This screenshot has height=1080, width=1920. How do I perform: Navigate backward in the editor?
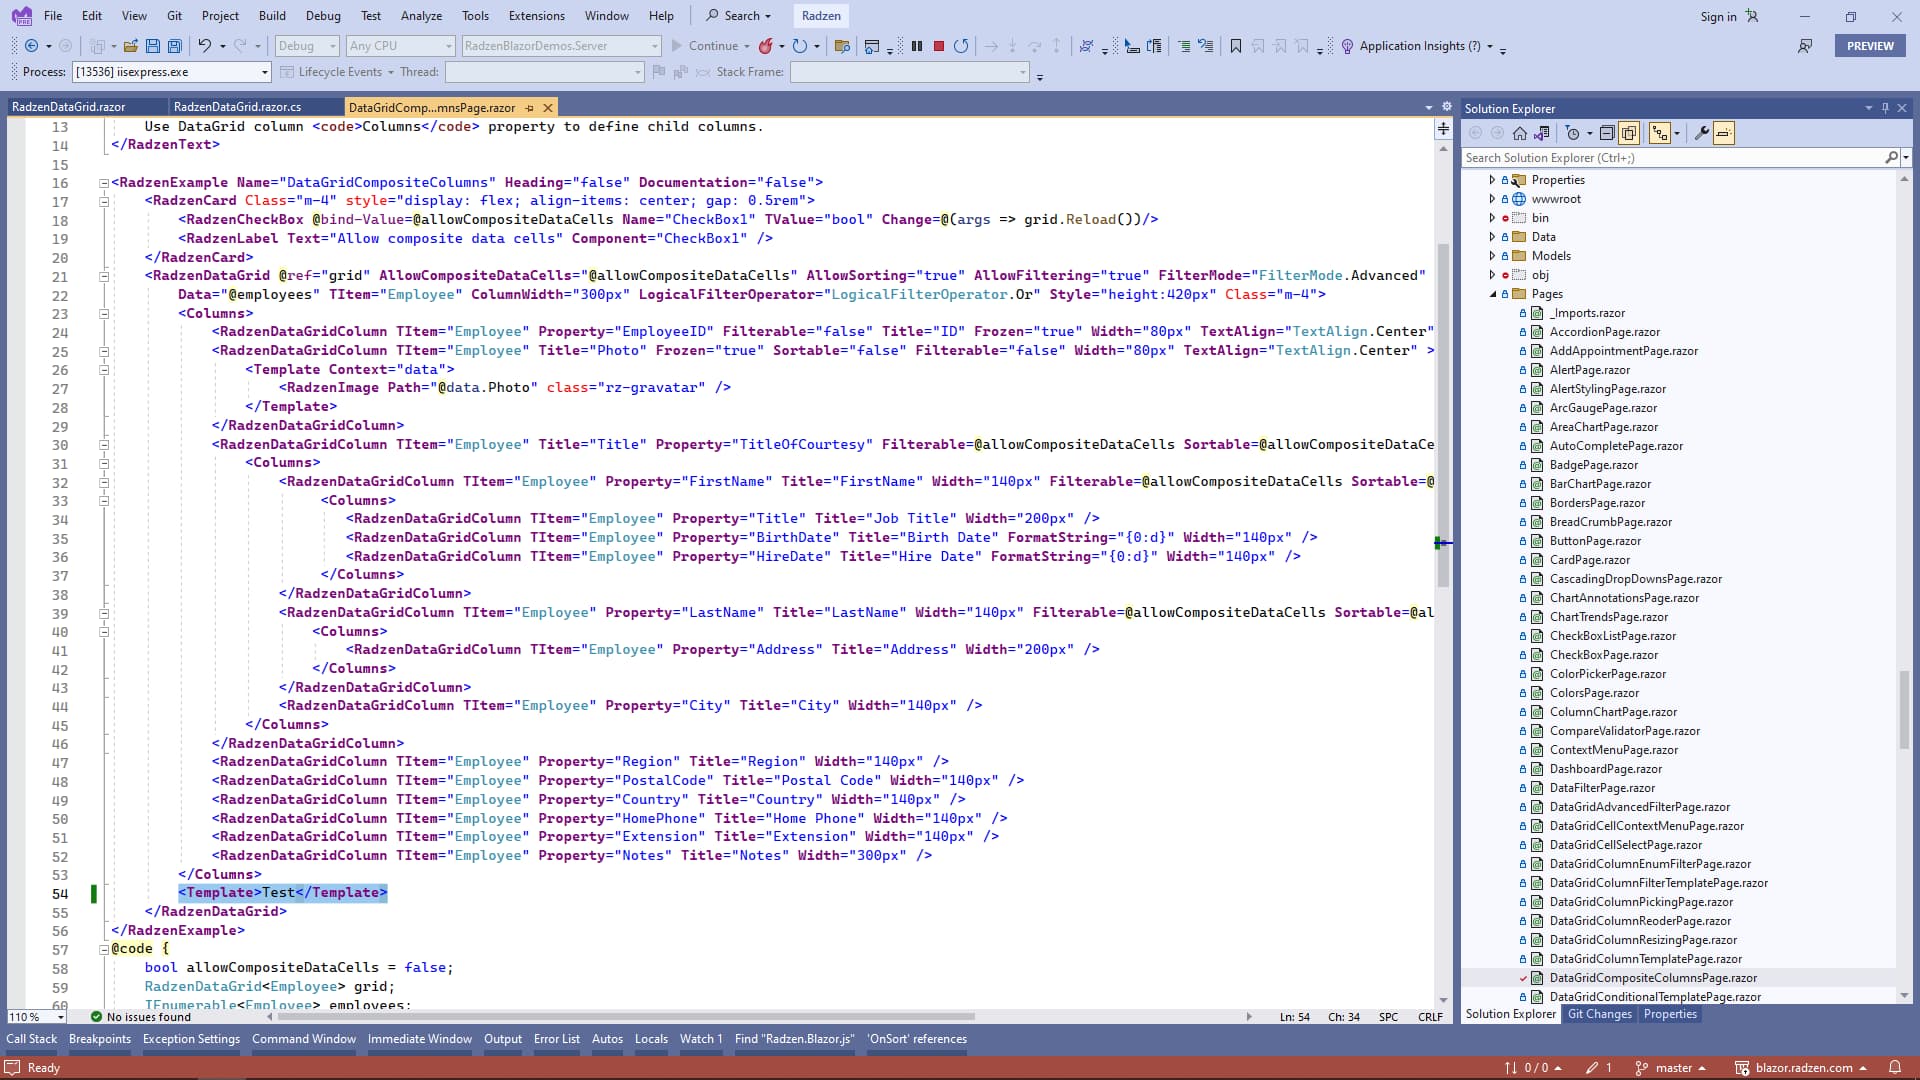pyautogui.click(x=31, y=46)
